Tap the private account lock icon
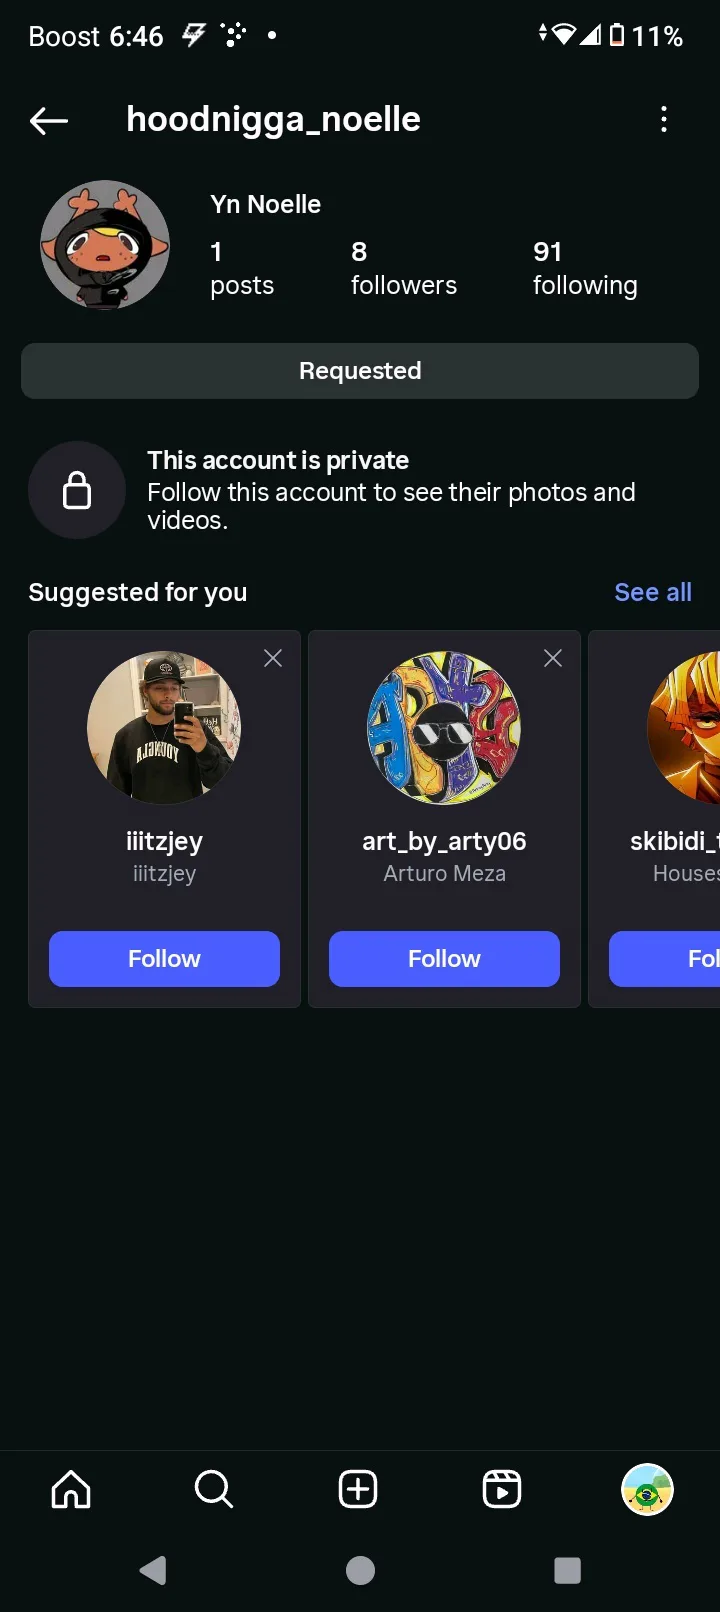This screenshot has width=720, height=1612. [x=77, y=490]
